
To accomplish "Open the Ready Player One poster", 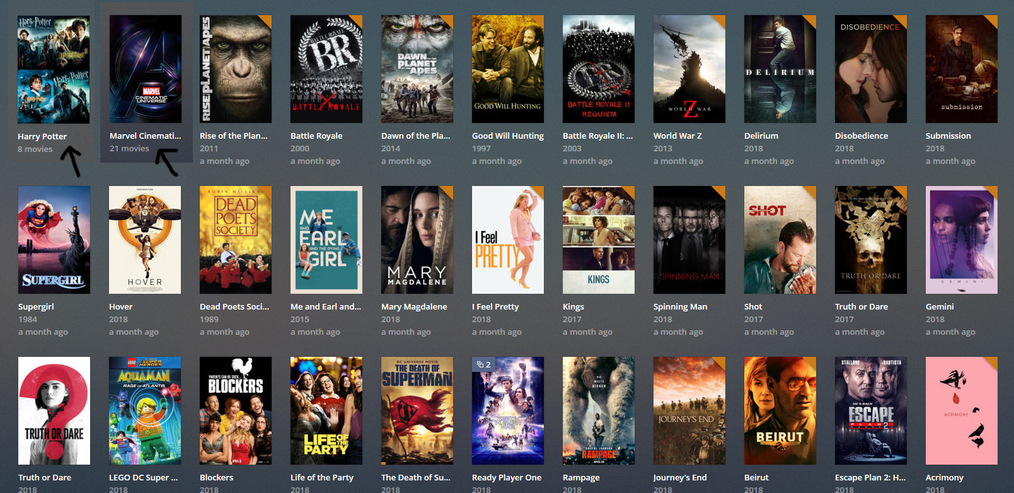I will 508,411.
